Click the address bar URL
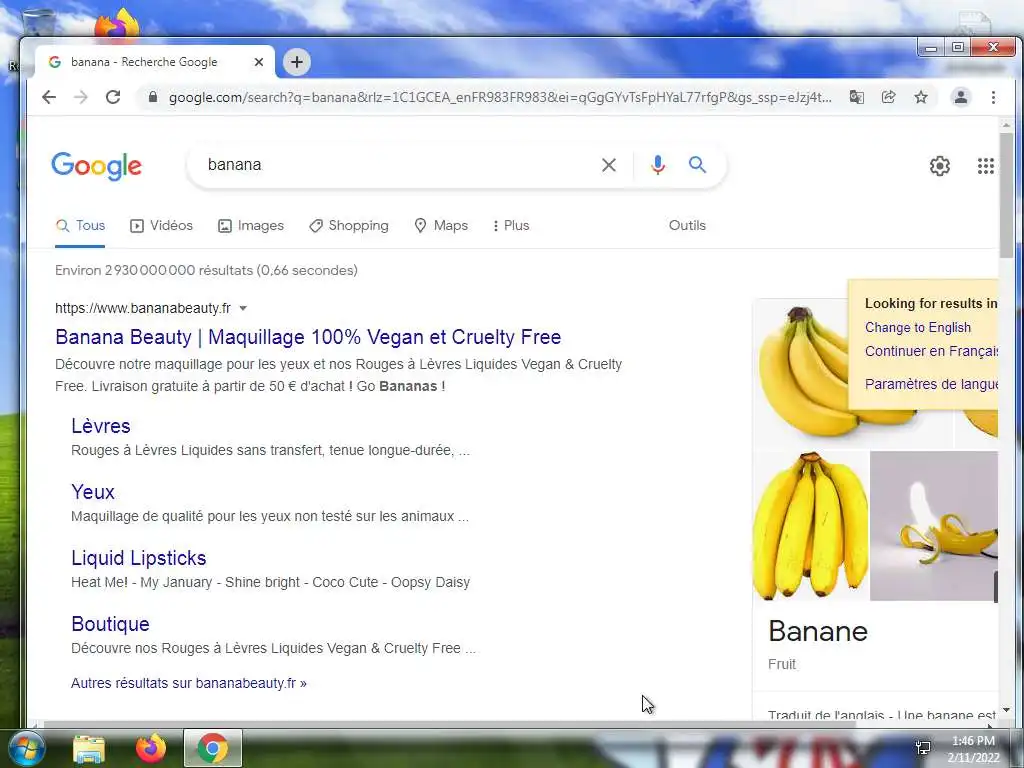This screenshot has height=768, width=1024. [500, 97]
